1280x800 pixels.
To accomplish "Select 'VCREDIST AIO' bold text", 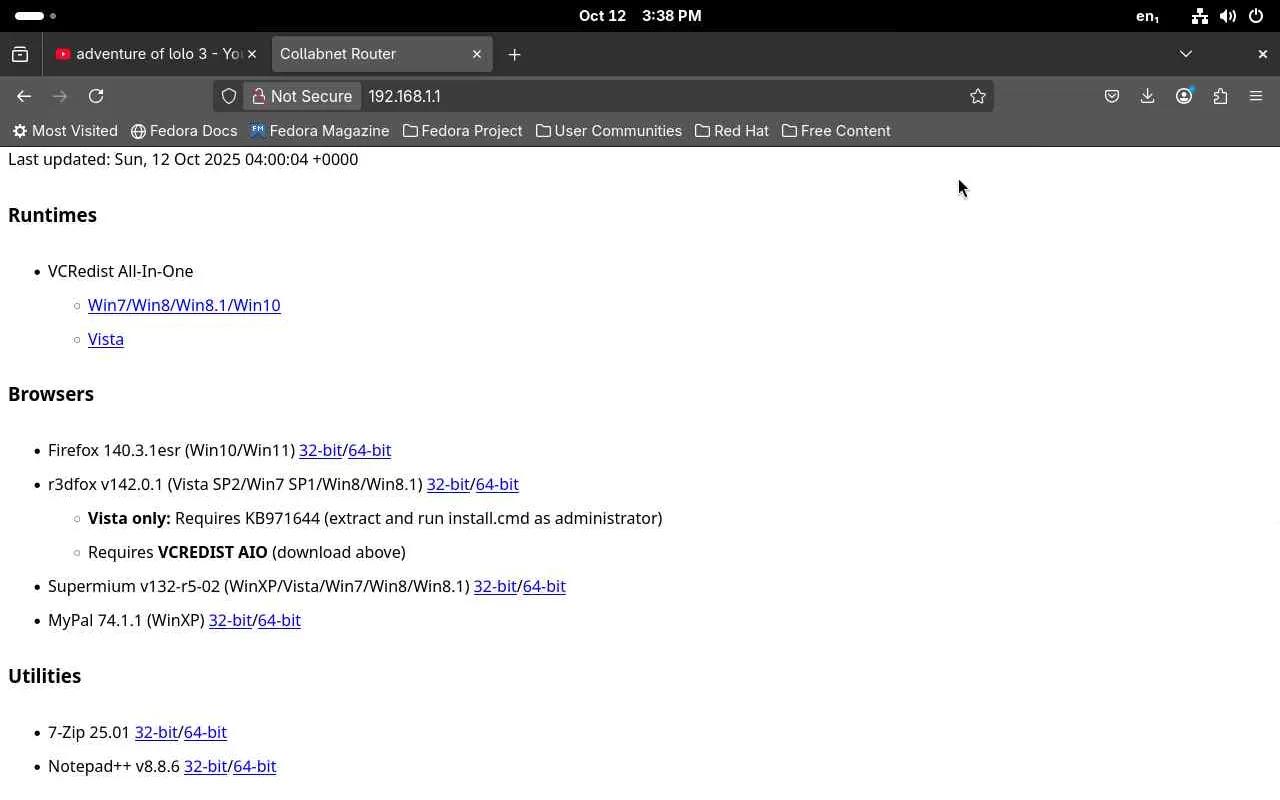I will pyautogui.click(x=213, y=552).
